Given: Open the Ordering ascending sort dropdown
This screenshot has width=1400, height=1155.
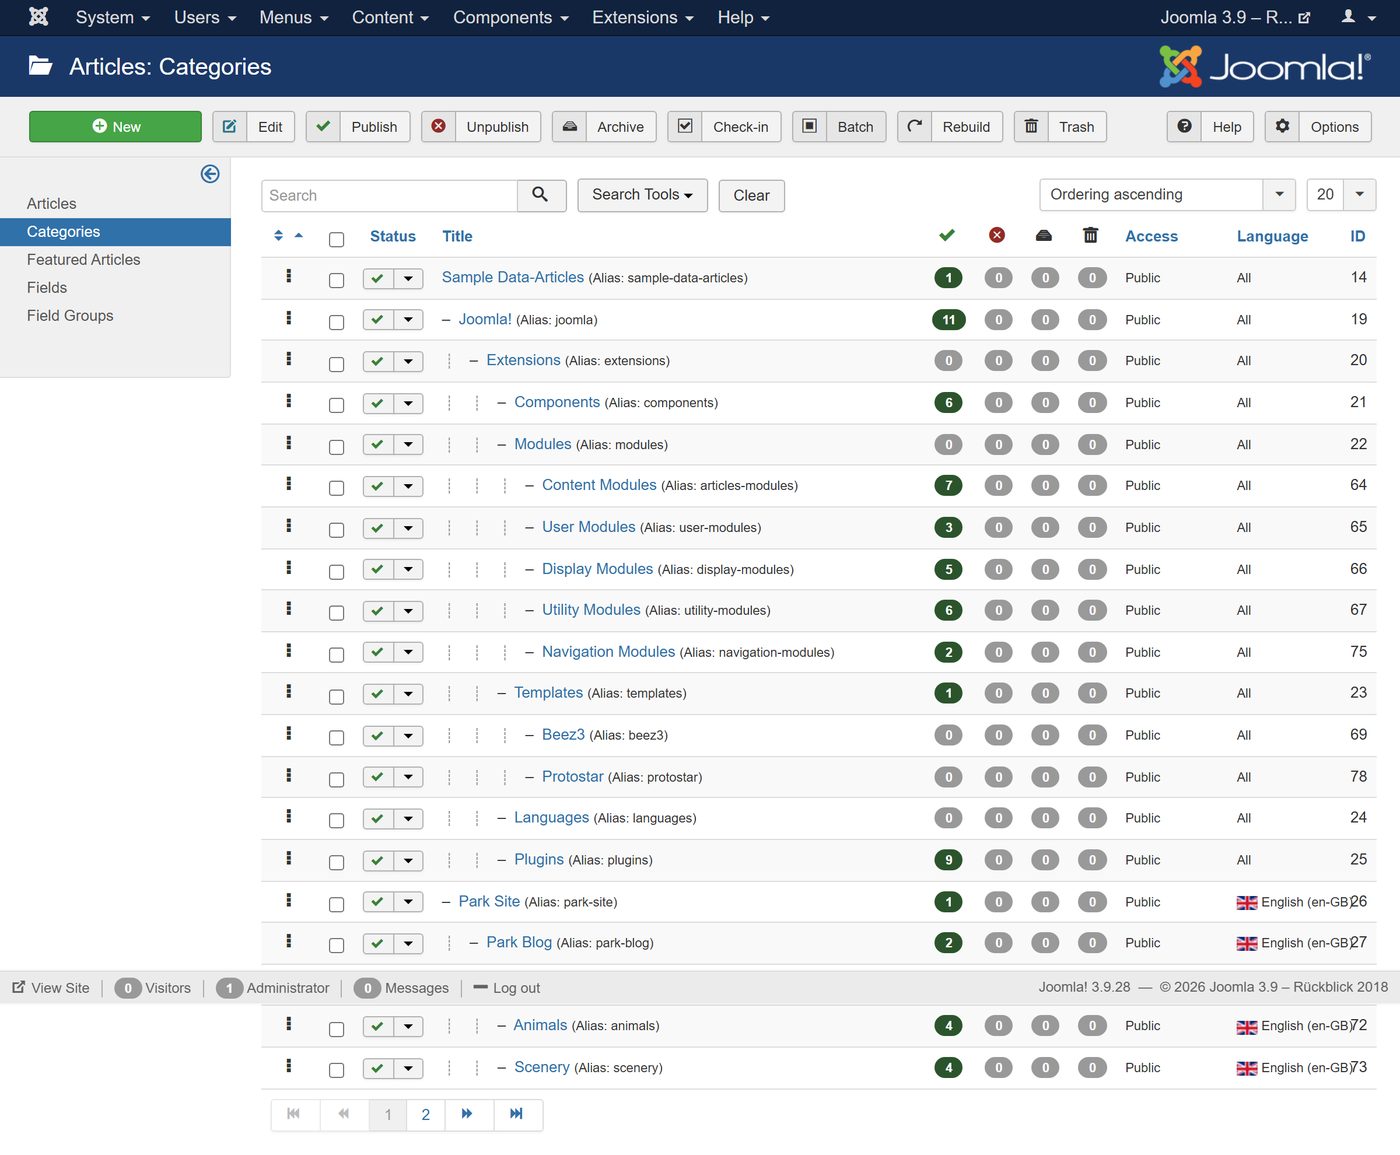Looking at the screenshot, I should point(1167,195).
